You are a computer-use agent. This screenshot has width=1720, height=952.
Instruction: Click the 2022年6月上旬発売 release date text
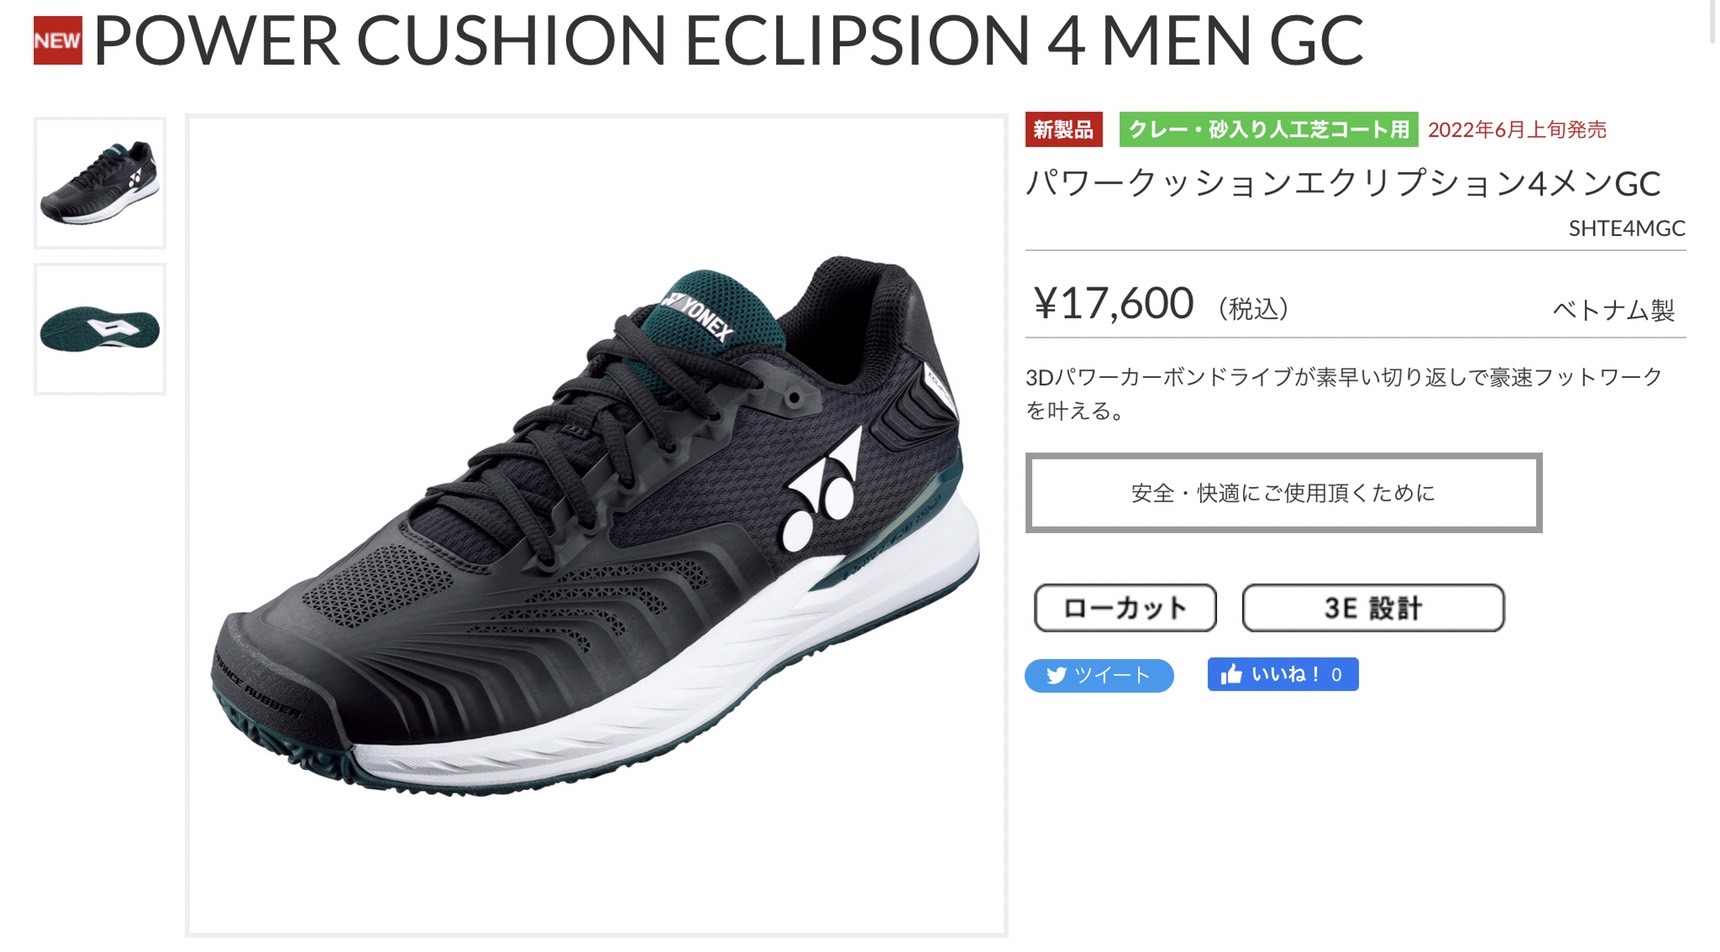pyautogui.click(x=1517, y=130)
